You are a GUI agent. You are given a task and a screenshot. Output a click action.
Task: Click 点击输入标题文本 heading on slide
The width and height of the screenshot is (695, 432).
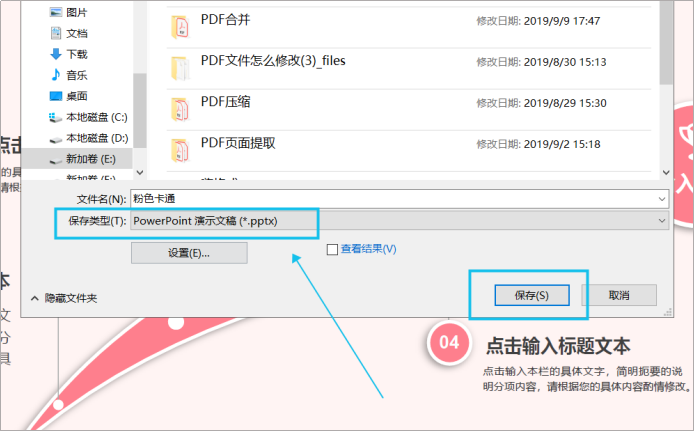pyautogui.click(x=558, y=346)
